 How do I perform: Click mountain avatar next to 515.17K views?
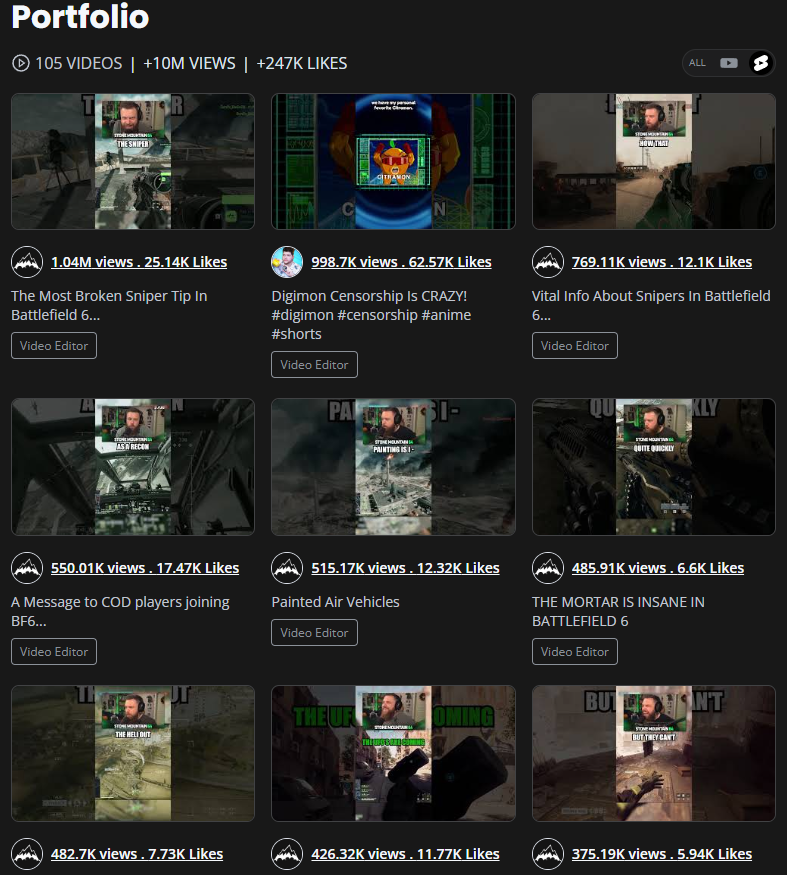pyautogui.click(x=287, y=568)
